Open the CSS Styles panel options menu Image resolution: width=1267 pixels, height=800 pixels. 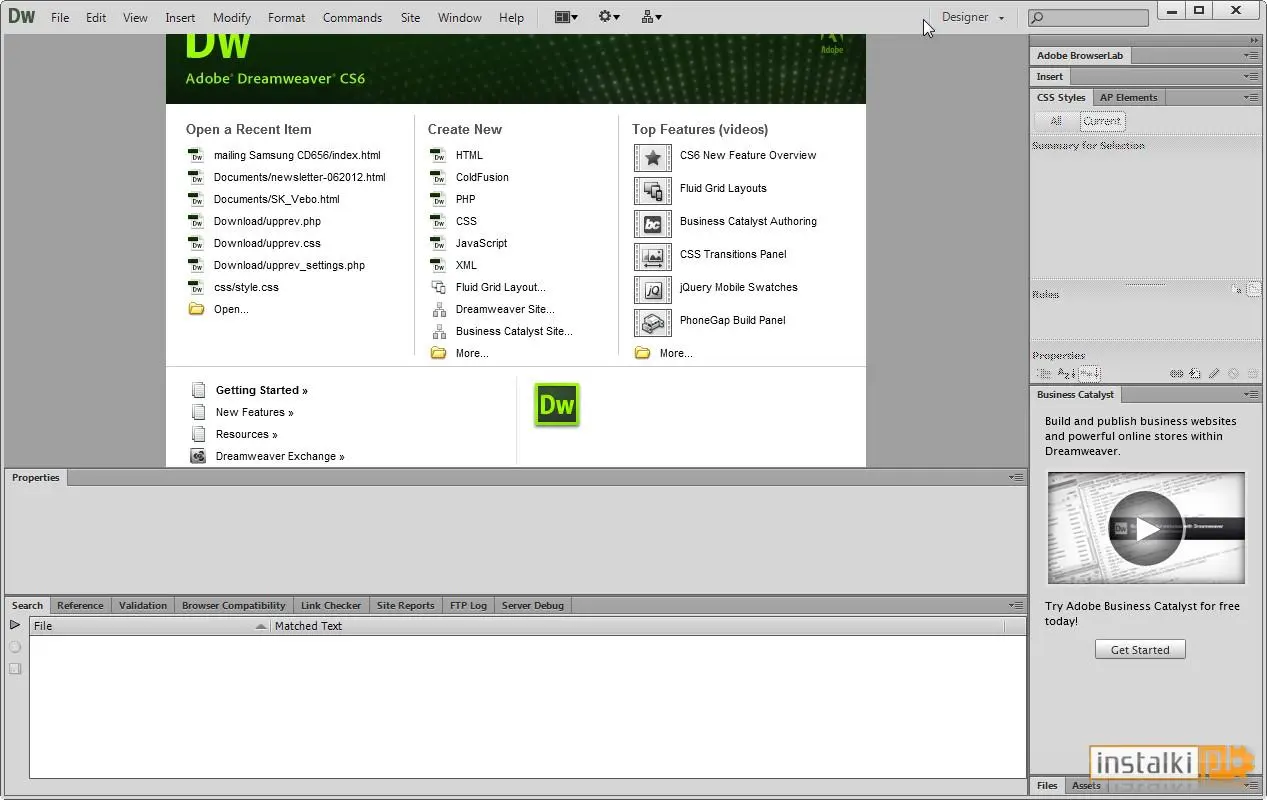point(1252,97)
